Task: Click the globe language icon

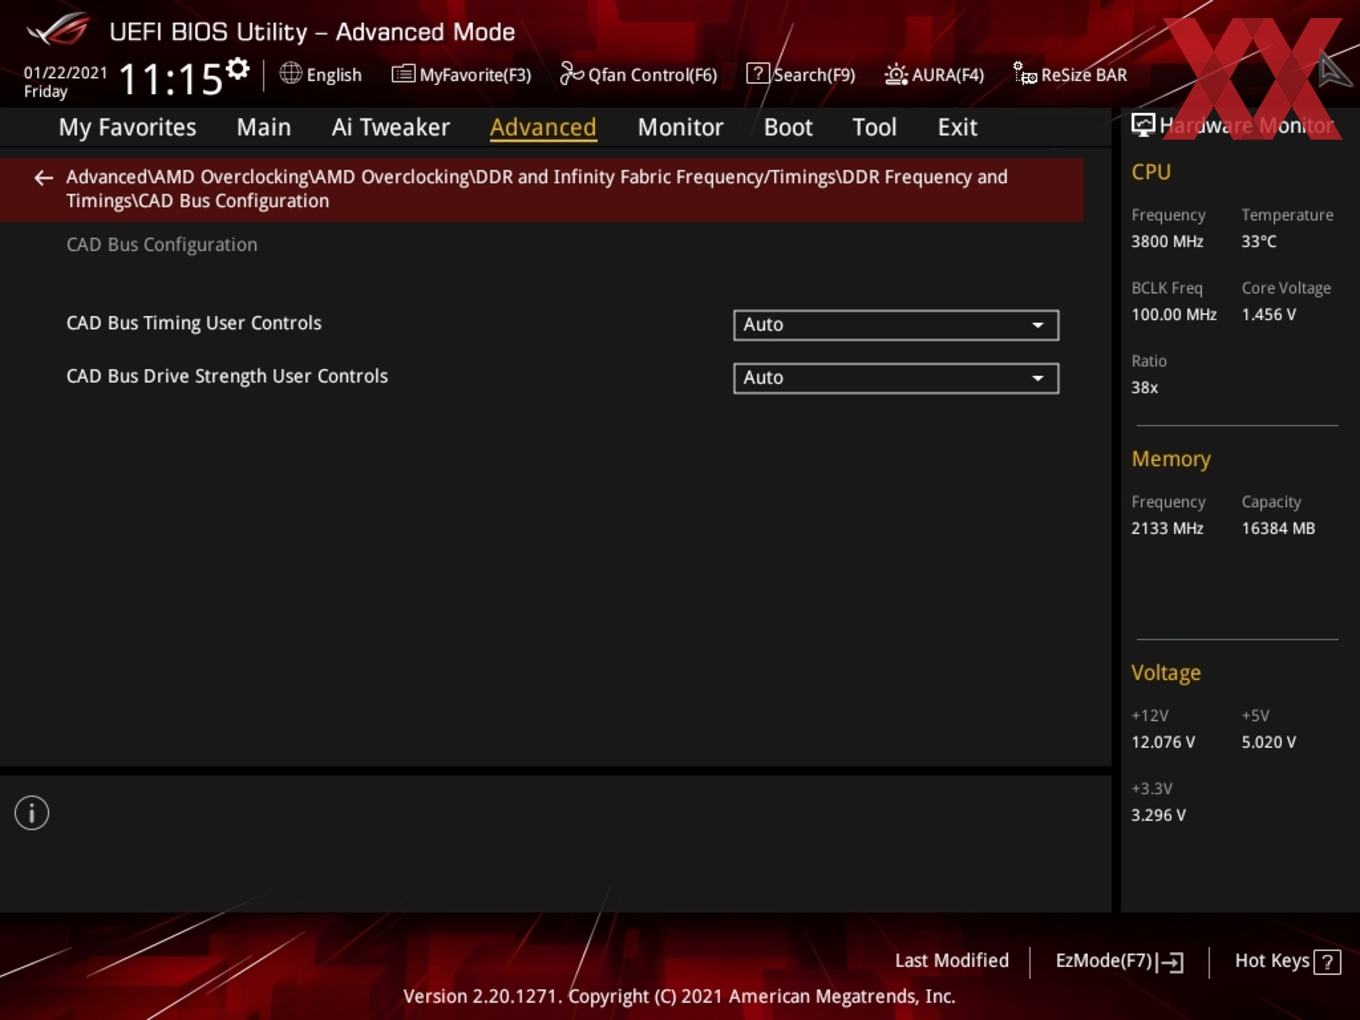Action: pyautogui.click(x=290, y=73)
